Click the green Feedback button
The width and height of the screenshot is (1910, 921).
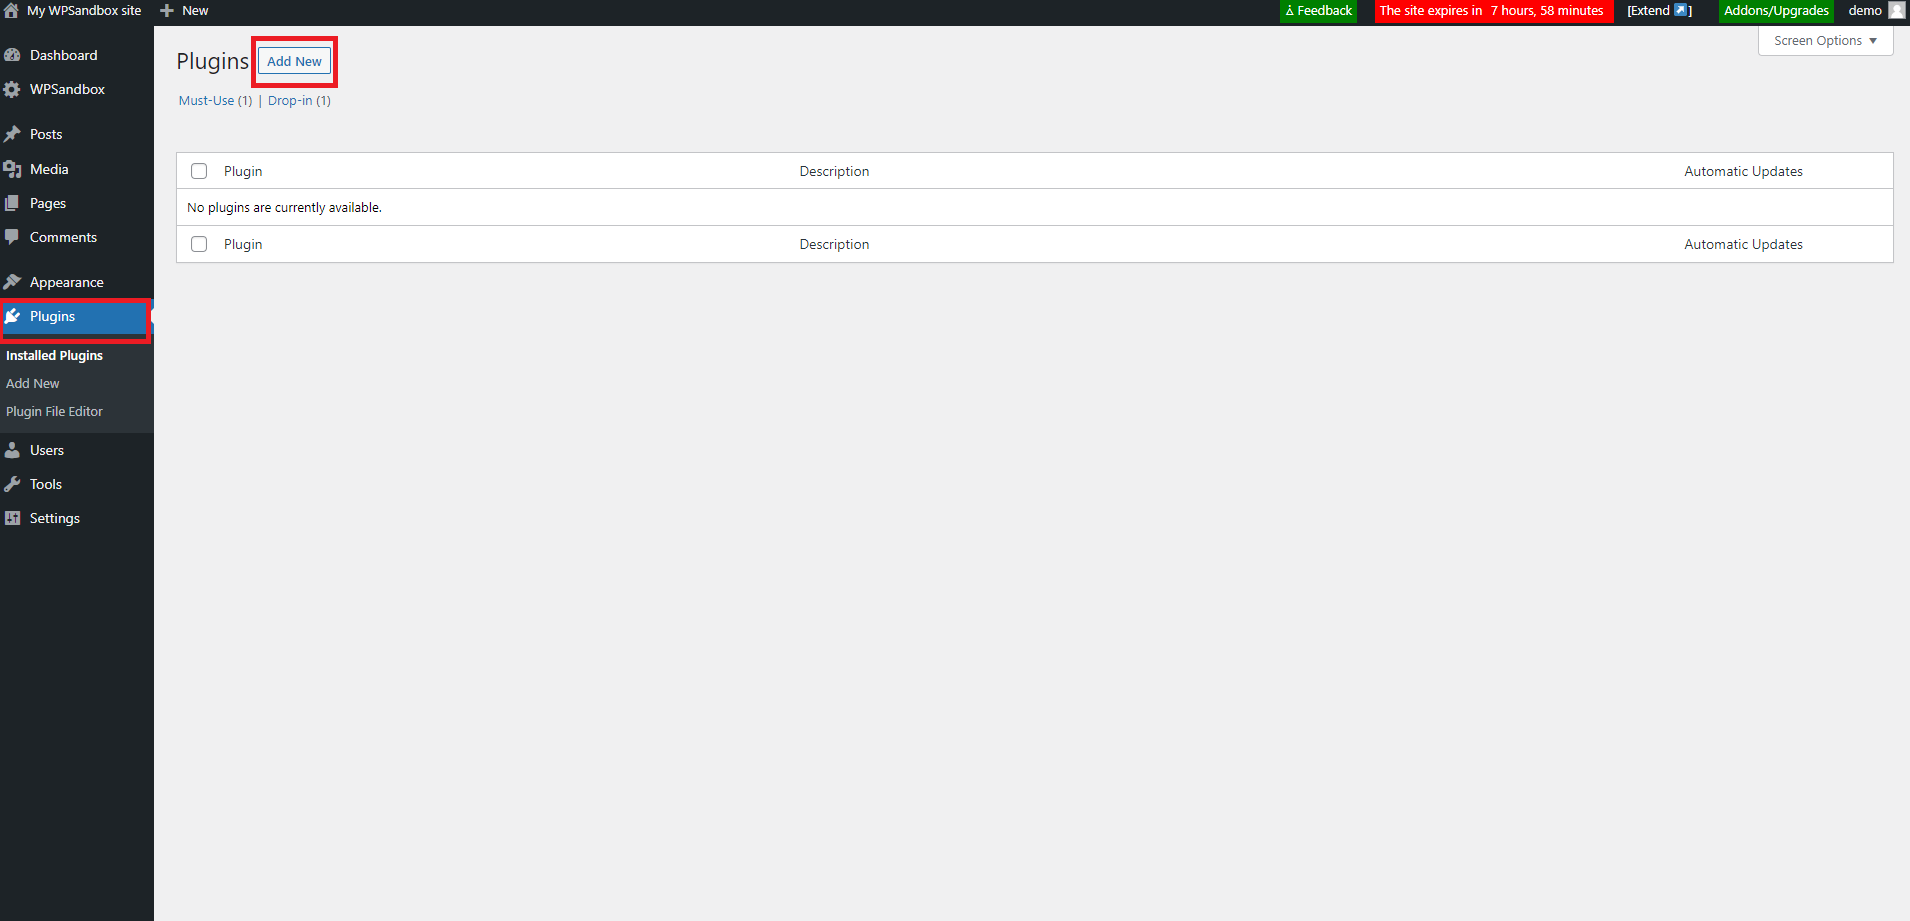(x=1318, y=11)
